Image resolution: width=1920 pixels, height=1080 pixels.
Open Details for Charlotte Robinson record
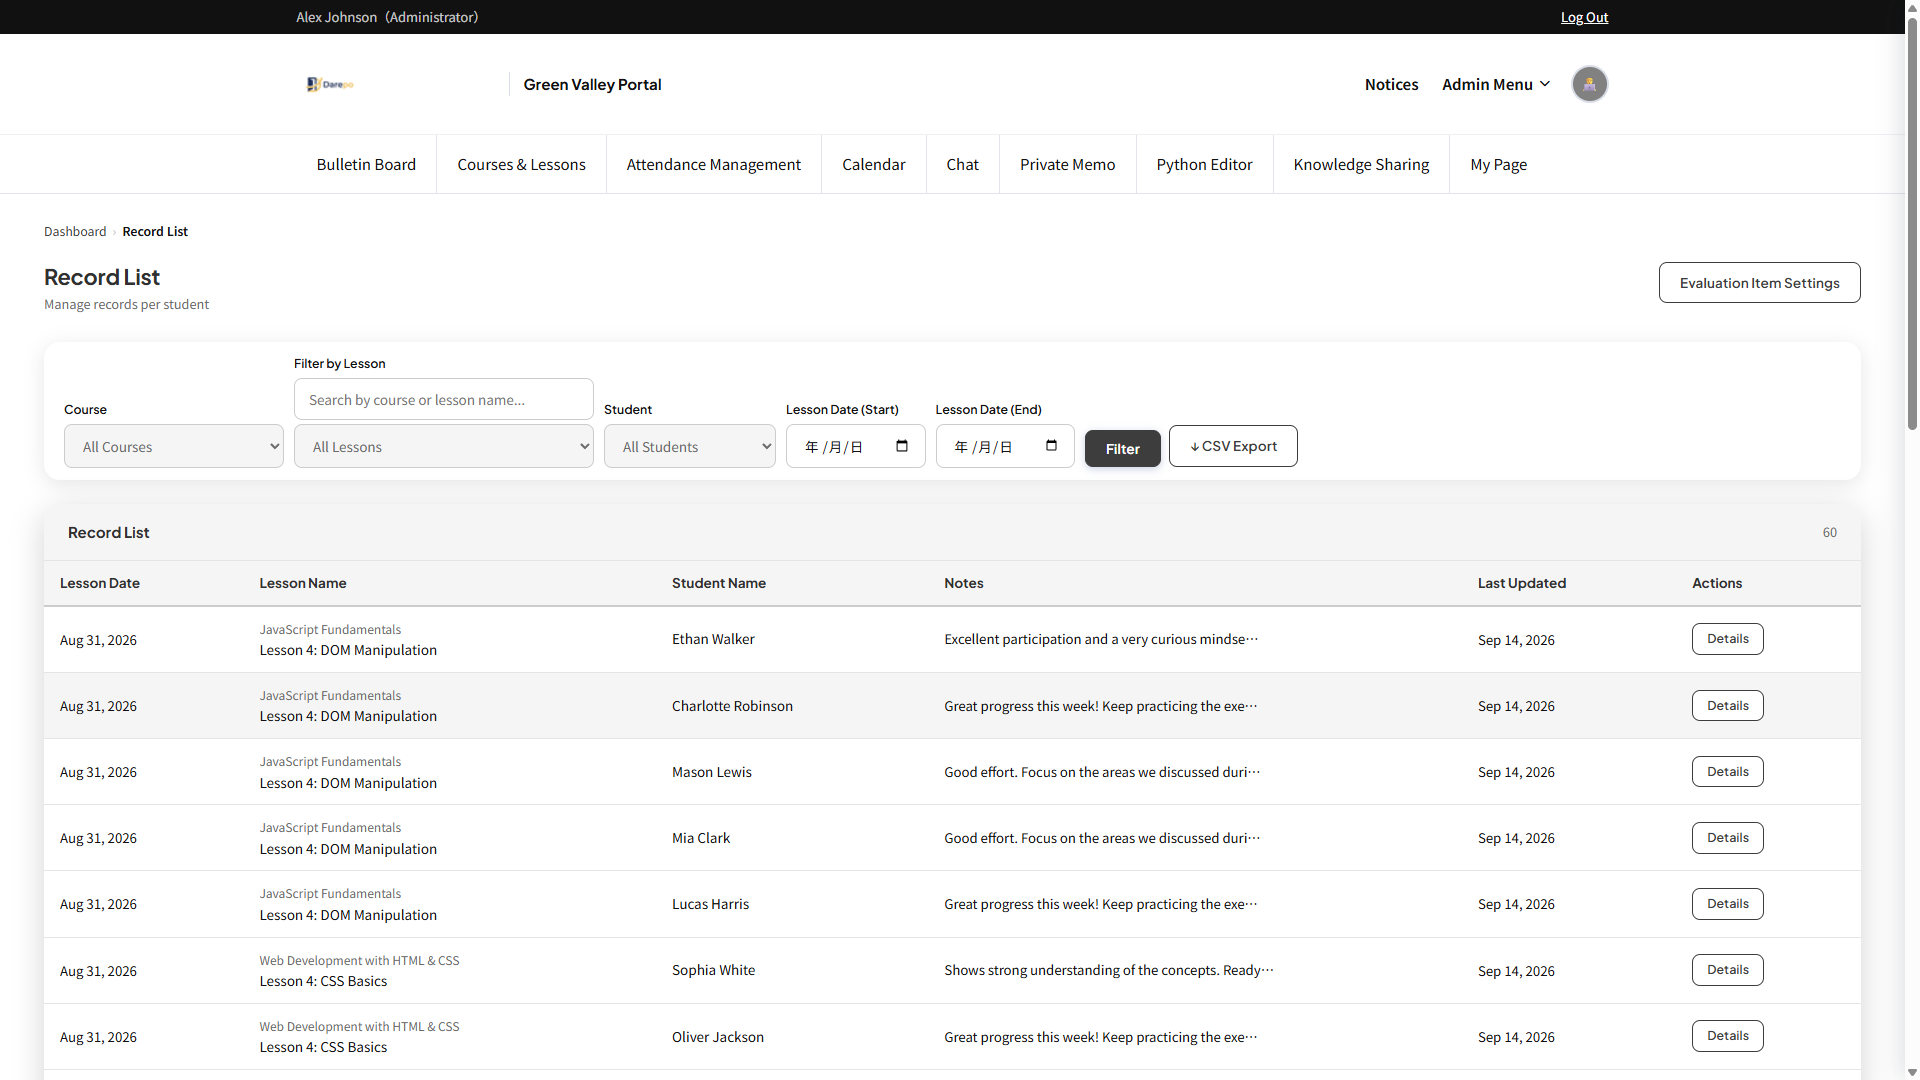[x=1727, y=706]
